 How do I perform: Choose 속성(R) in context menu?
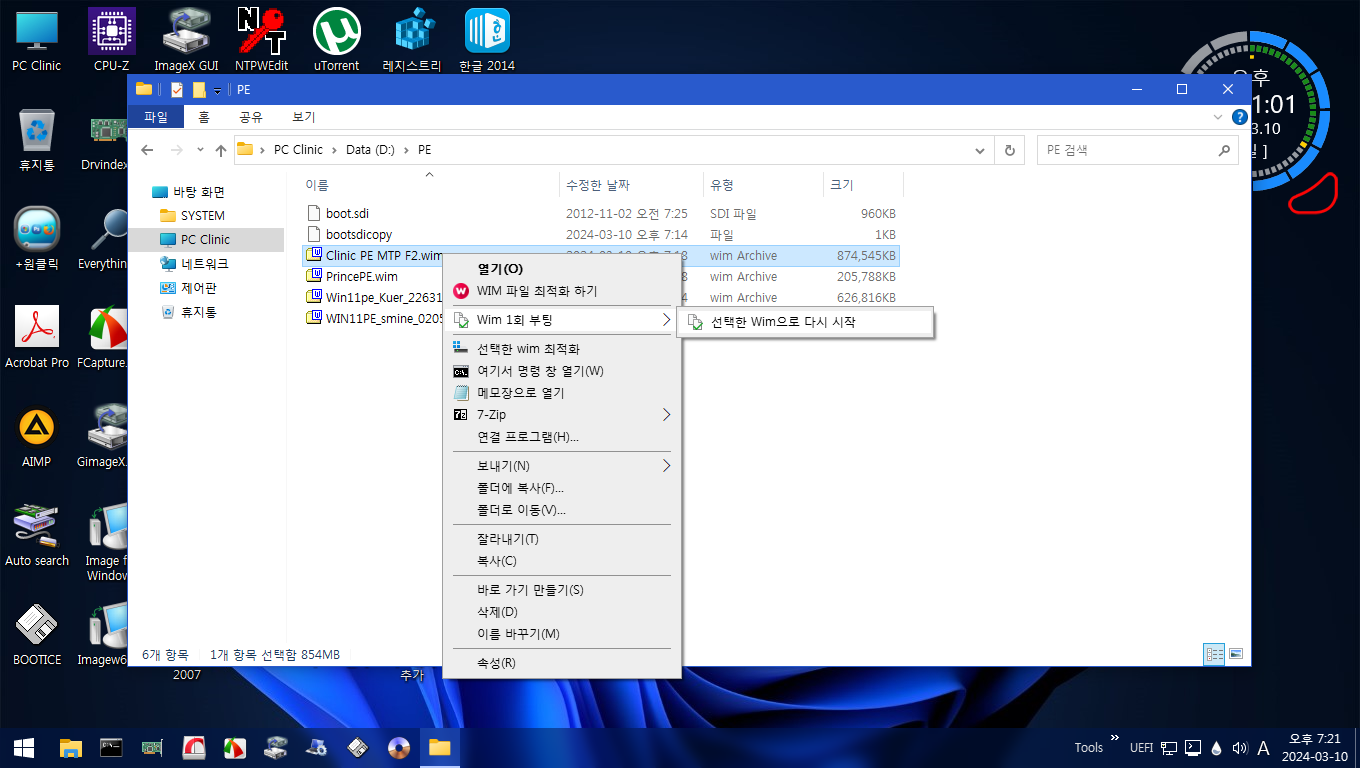(561, 663)
